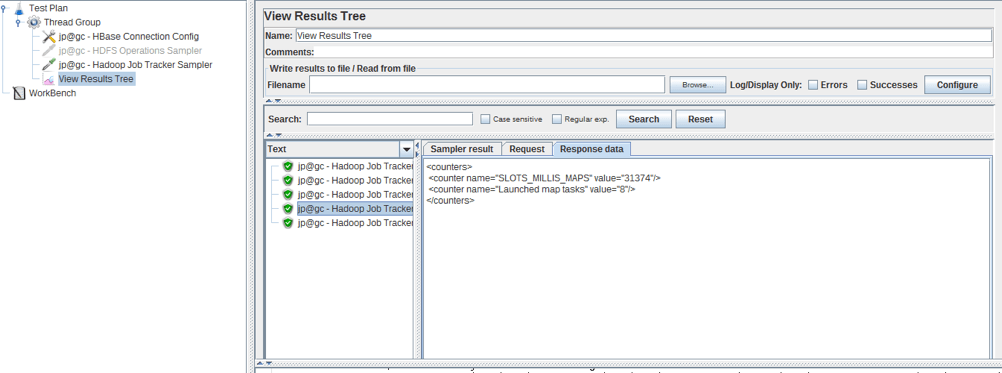Select the highlighted fourth Job Tracker result
The image size is (1002, 373).
355,208
